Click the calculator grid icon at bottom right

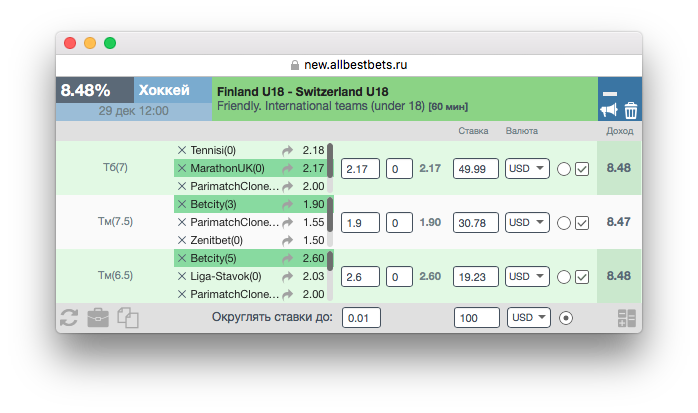click(627, 318)
